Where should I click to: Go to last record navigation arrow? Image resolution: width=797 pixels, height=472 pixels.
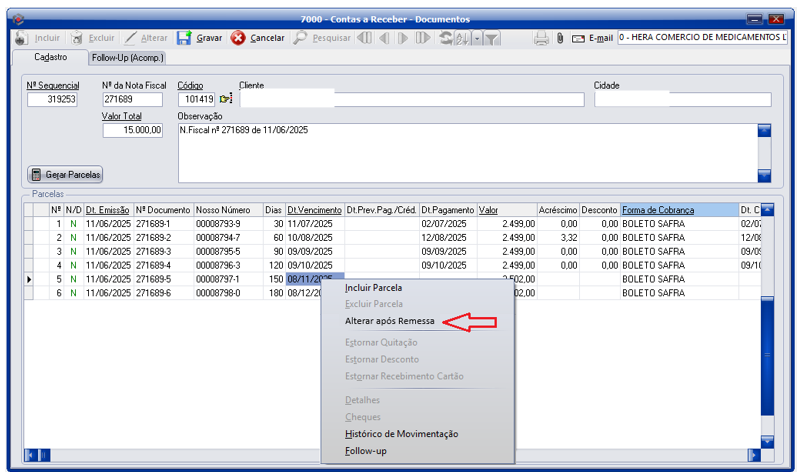click(423, 38)
